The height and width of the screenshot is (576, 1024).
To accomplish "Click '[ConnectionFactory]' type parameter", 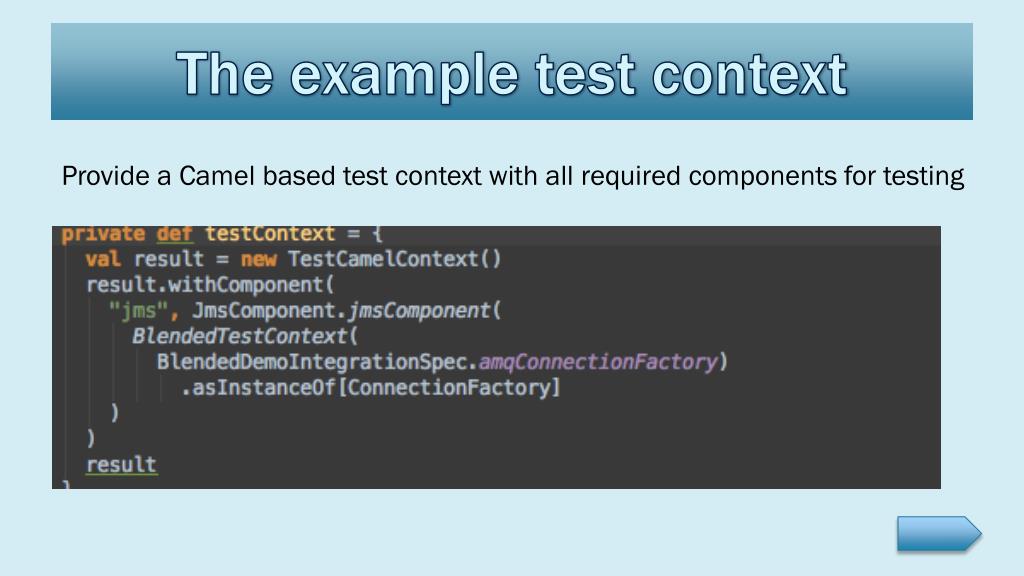I will [449, 387].
